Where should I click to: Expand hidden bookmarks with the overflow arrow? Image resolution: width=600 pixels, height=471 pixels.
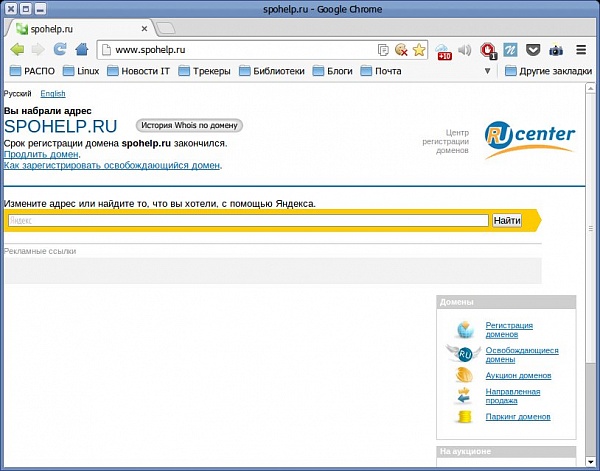(x=488, y=71)
